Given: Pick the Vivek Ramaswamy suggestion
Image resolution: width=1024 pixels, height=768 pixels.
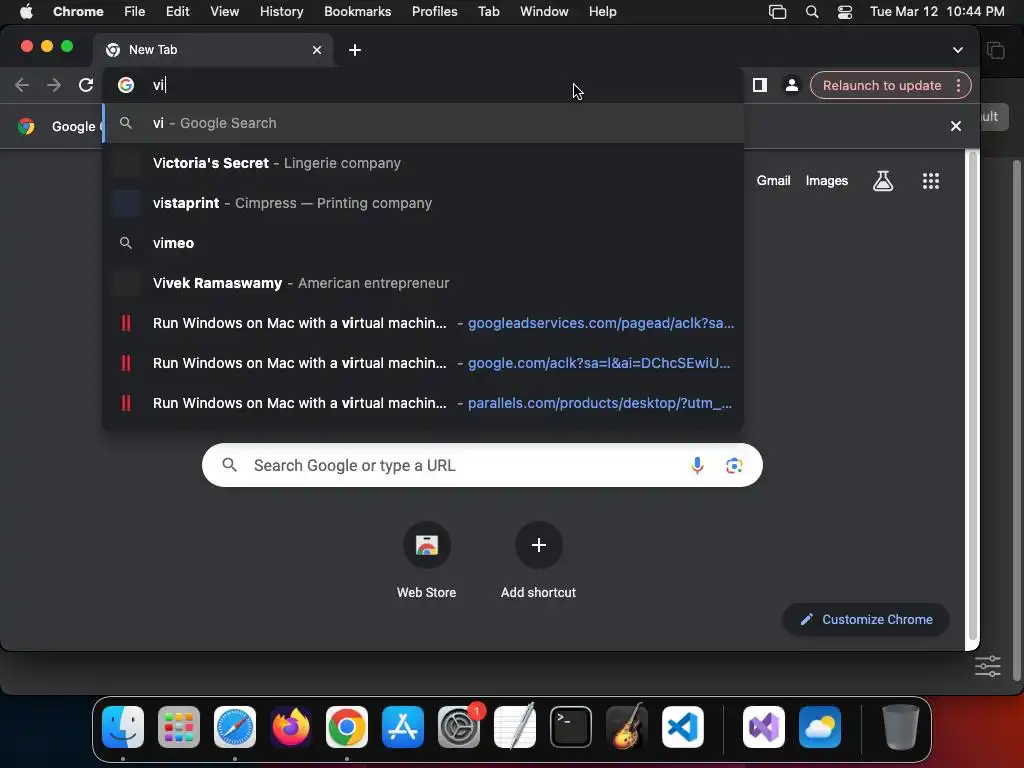Looking at the screenshot, I should (x=423, y=283).
